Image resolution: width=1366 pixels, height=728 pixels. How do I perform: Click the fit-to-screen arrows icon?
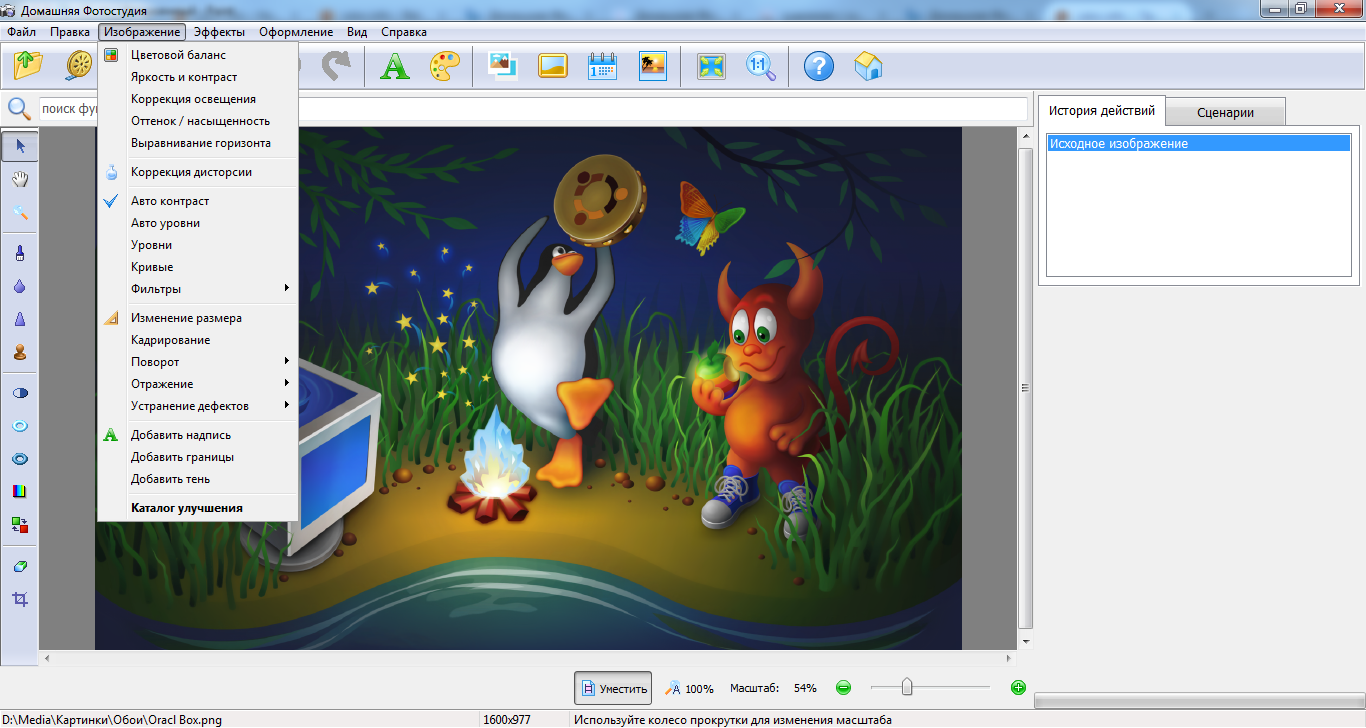tap(712, 66)
